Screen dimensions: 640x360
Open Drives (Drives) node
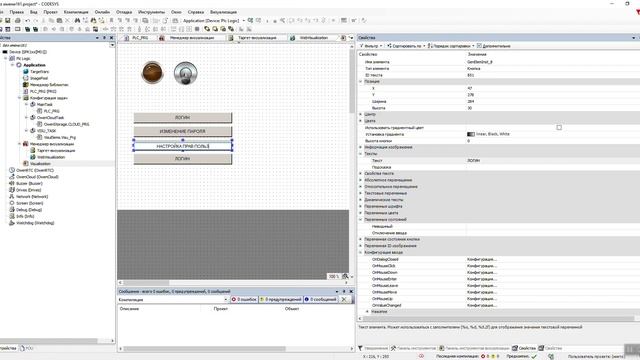[x=29, y=190]
